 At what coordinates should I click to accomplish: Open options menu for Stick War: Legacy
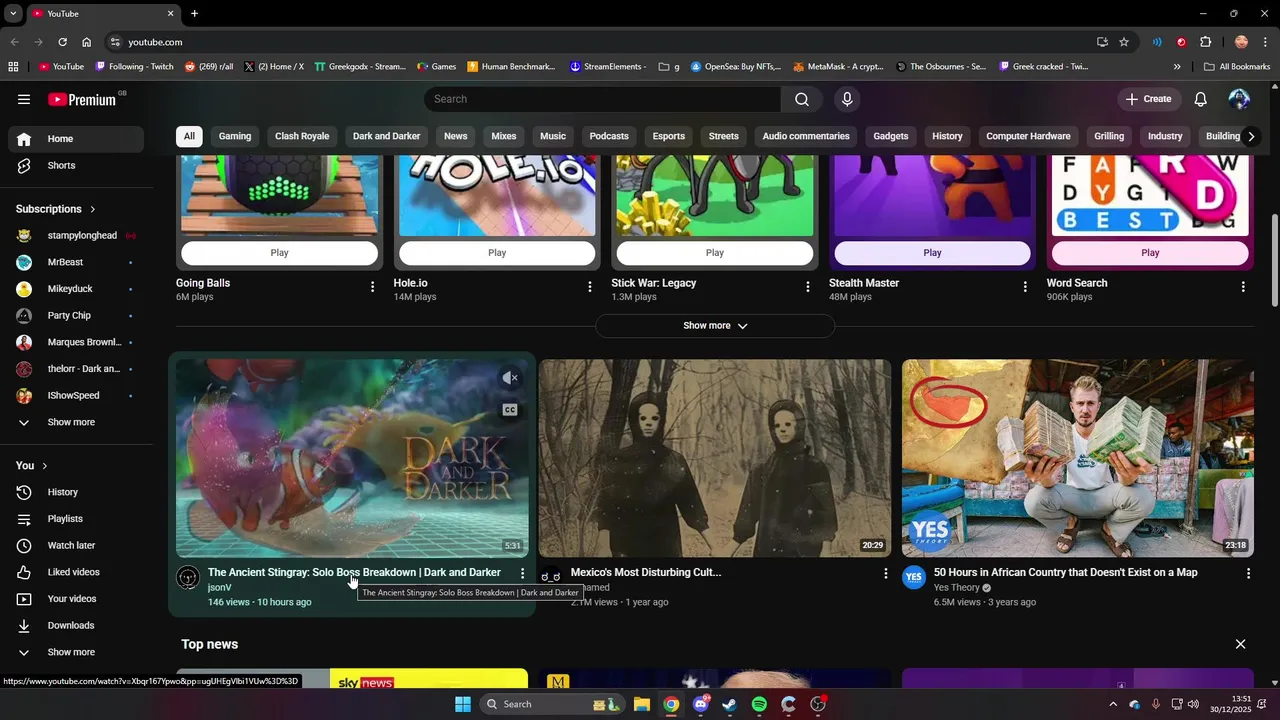tap(808, 287)
